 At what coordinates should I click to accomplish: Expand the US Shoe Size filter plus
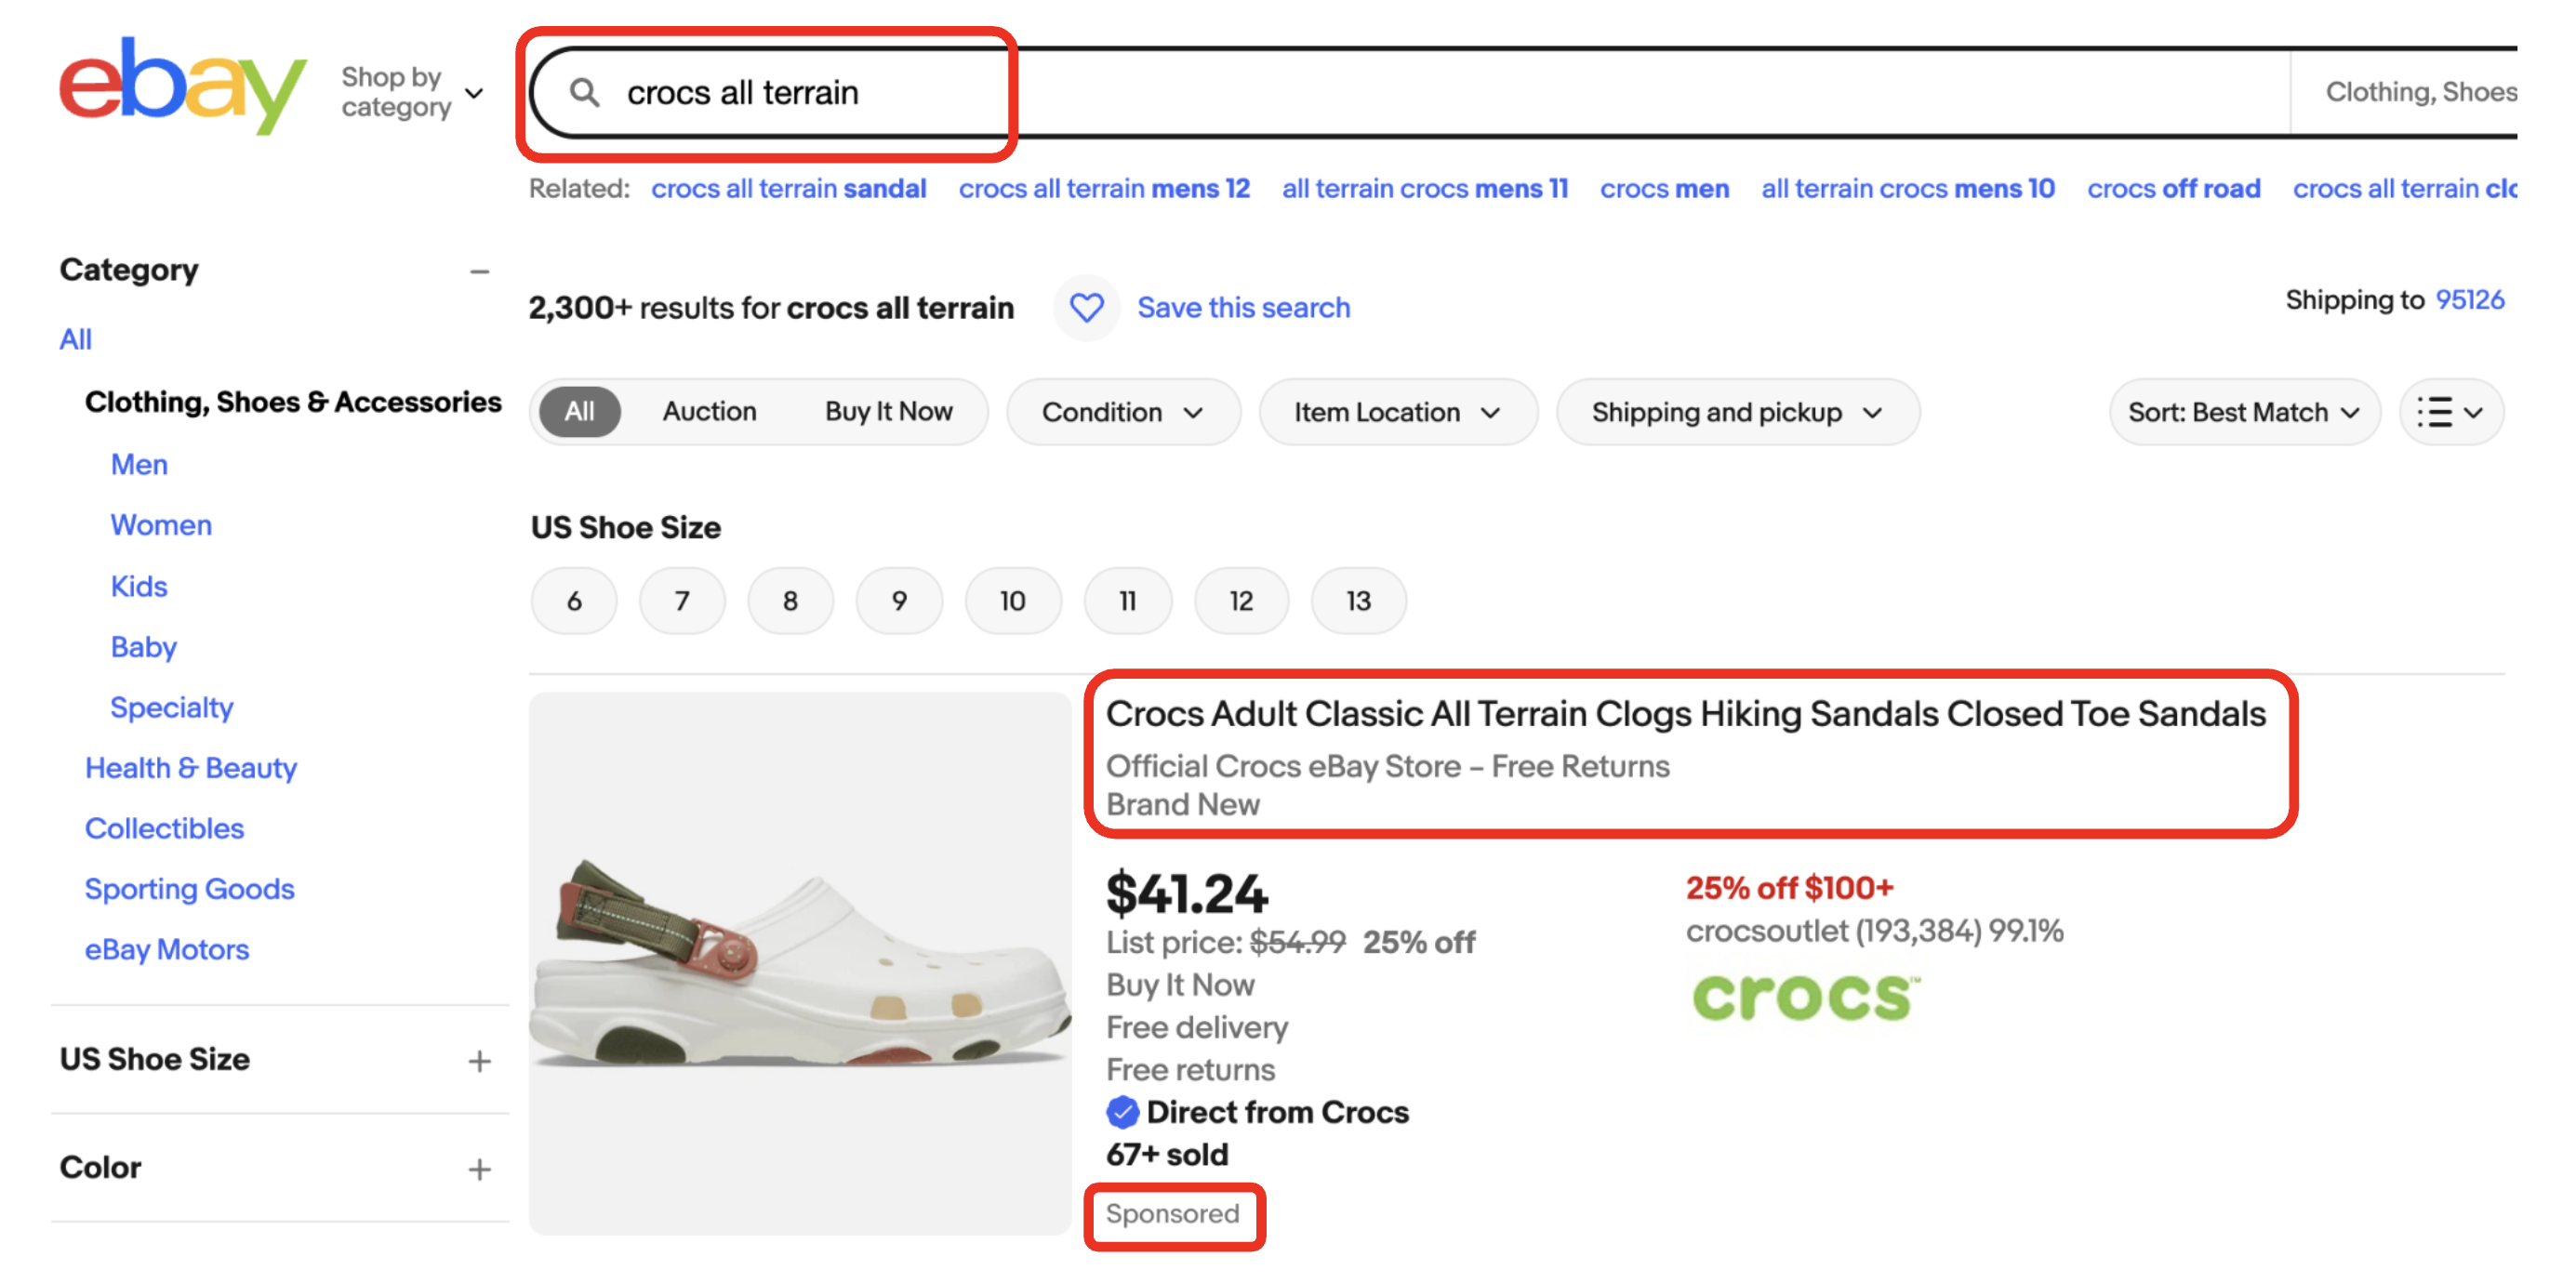480,1060
